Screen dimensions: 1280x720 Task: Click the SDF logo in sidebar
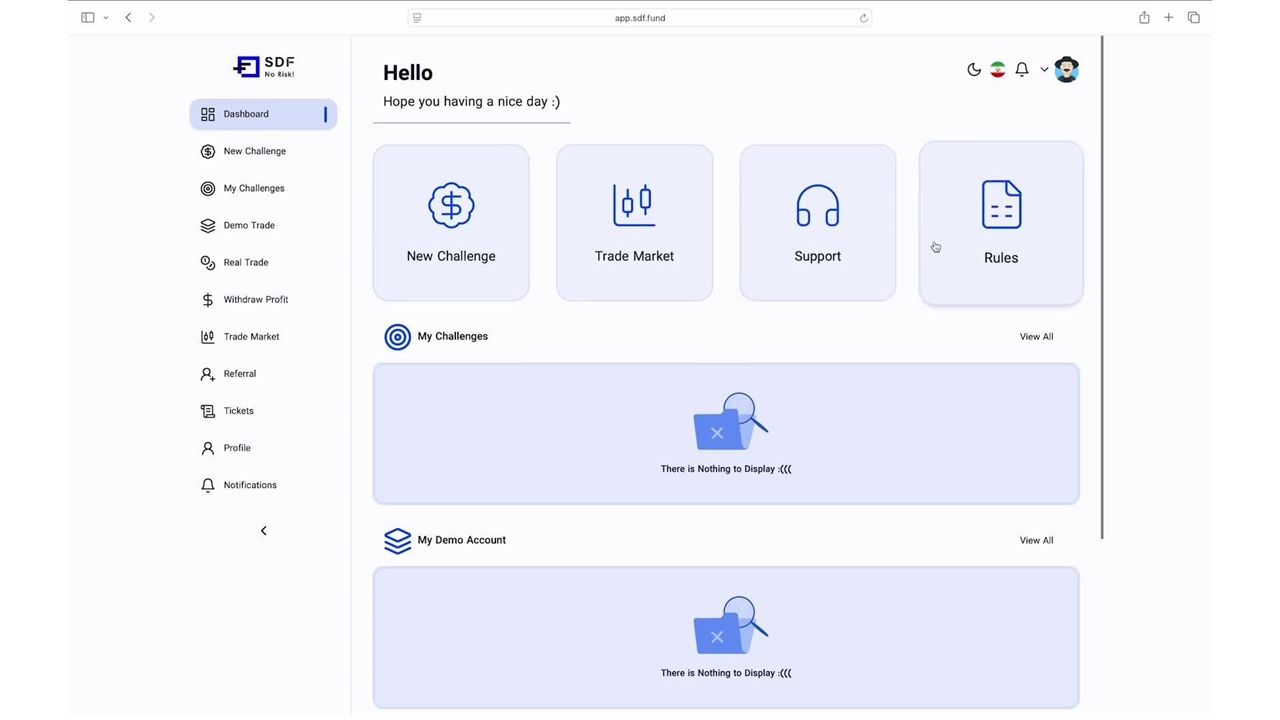click(x=264, y=67)
